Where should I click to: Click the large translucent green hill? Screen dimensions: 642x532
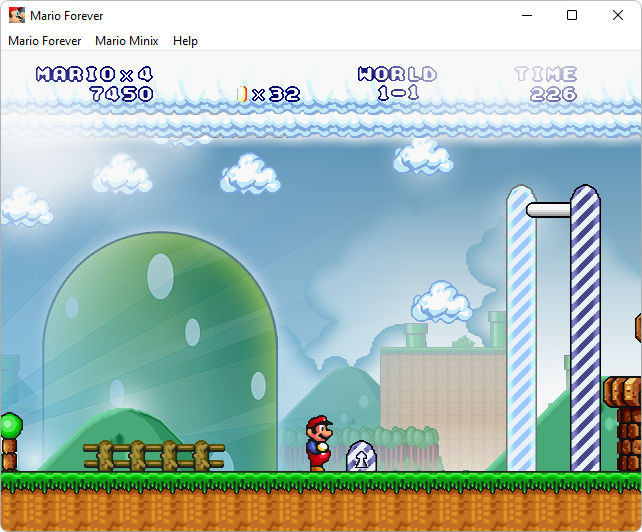click(160, 330)
